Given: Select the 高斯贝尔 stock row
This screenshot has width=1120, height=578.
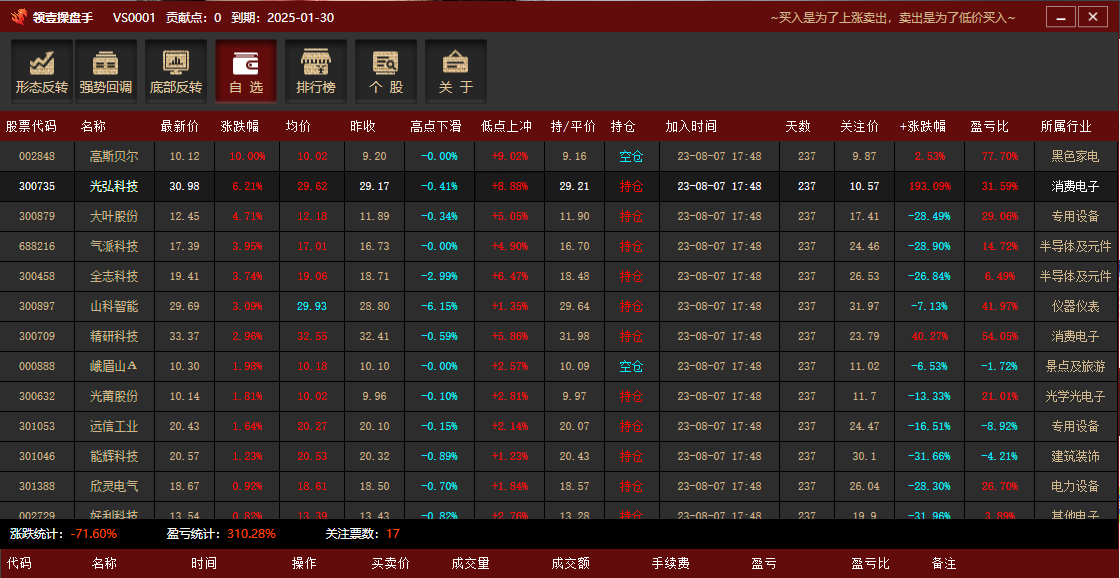Looking at the screenshot, I should pyautogui.click(x=114, y=157).
